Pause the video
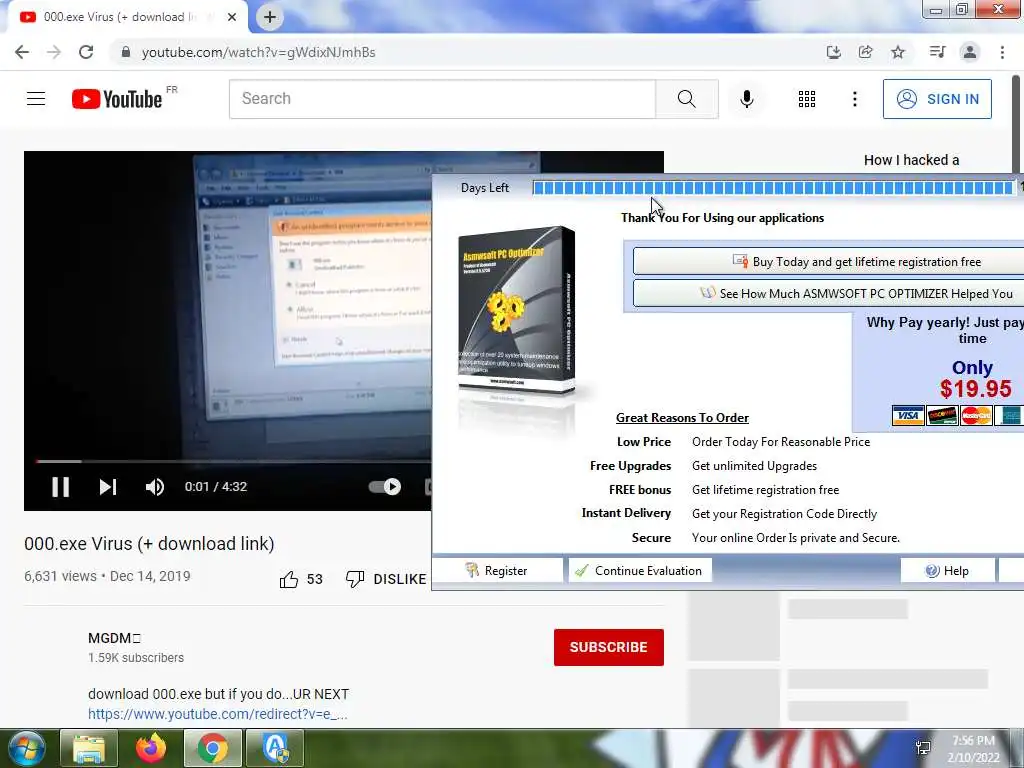Image resolution: width=1024 pixels, height=768 pixels. [60, 487]
